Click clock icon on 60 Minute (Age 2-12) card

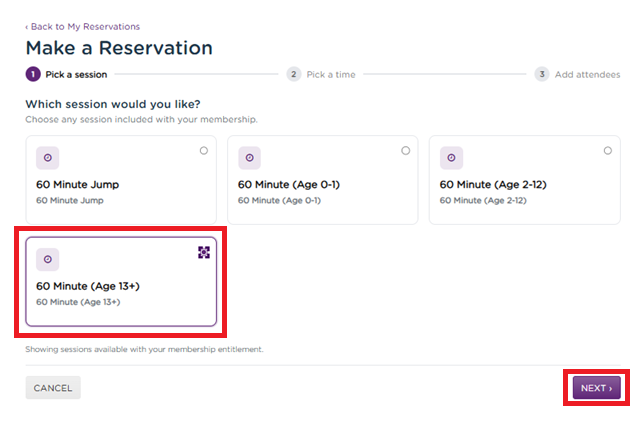451,158
